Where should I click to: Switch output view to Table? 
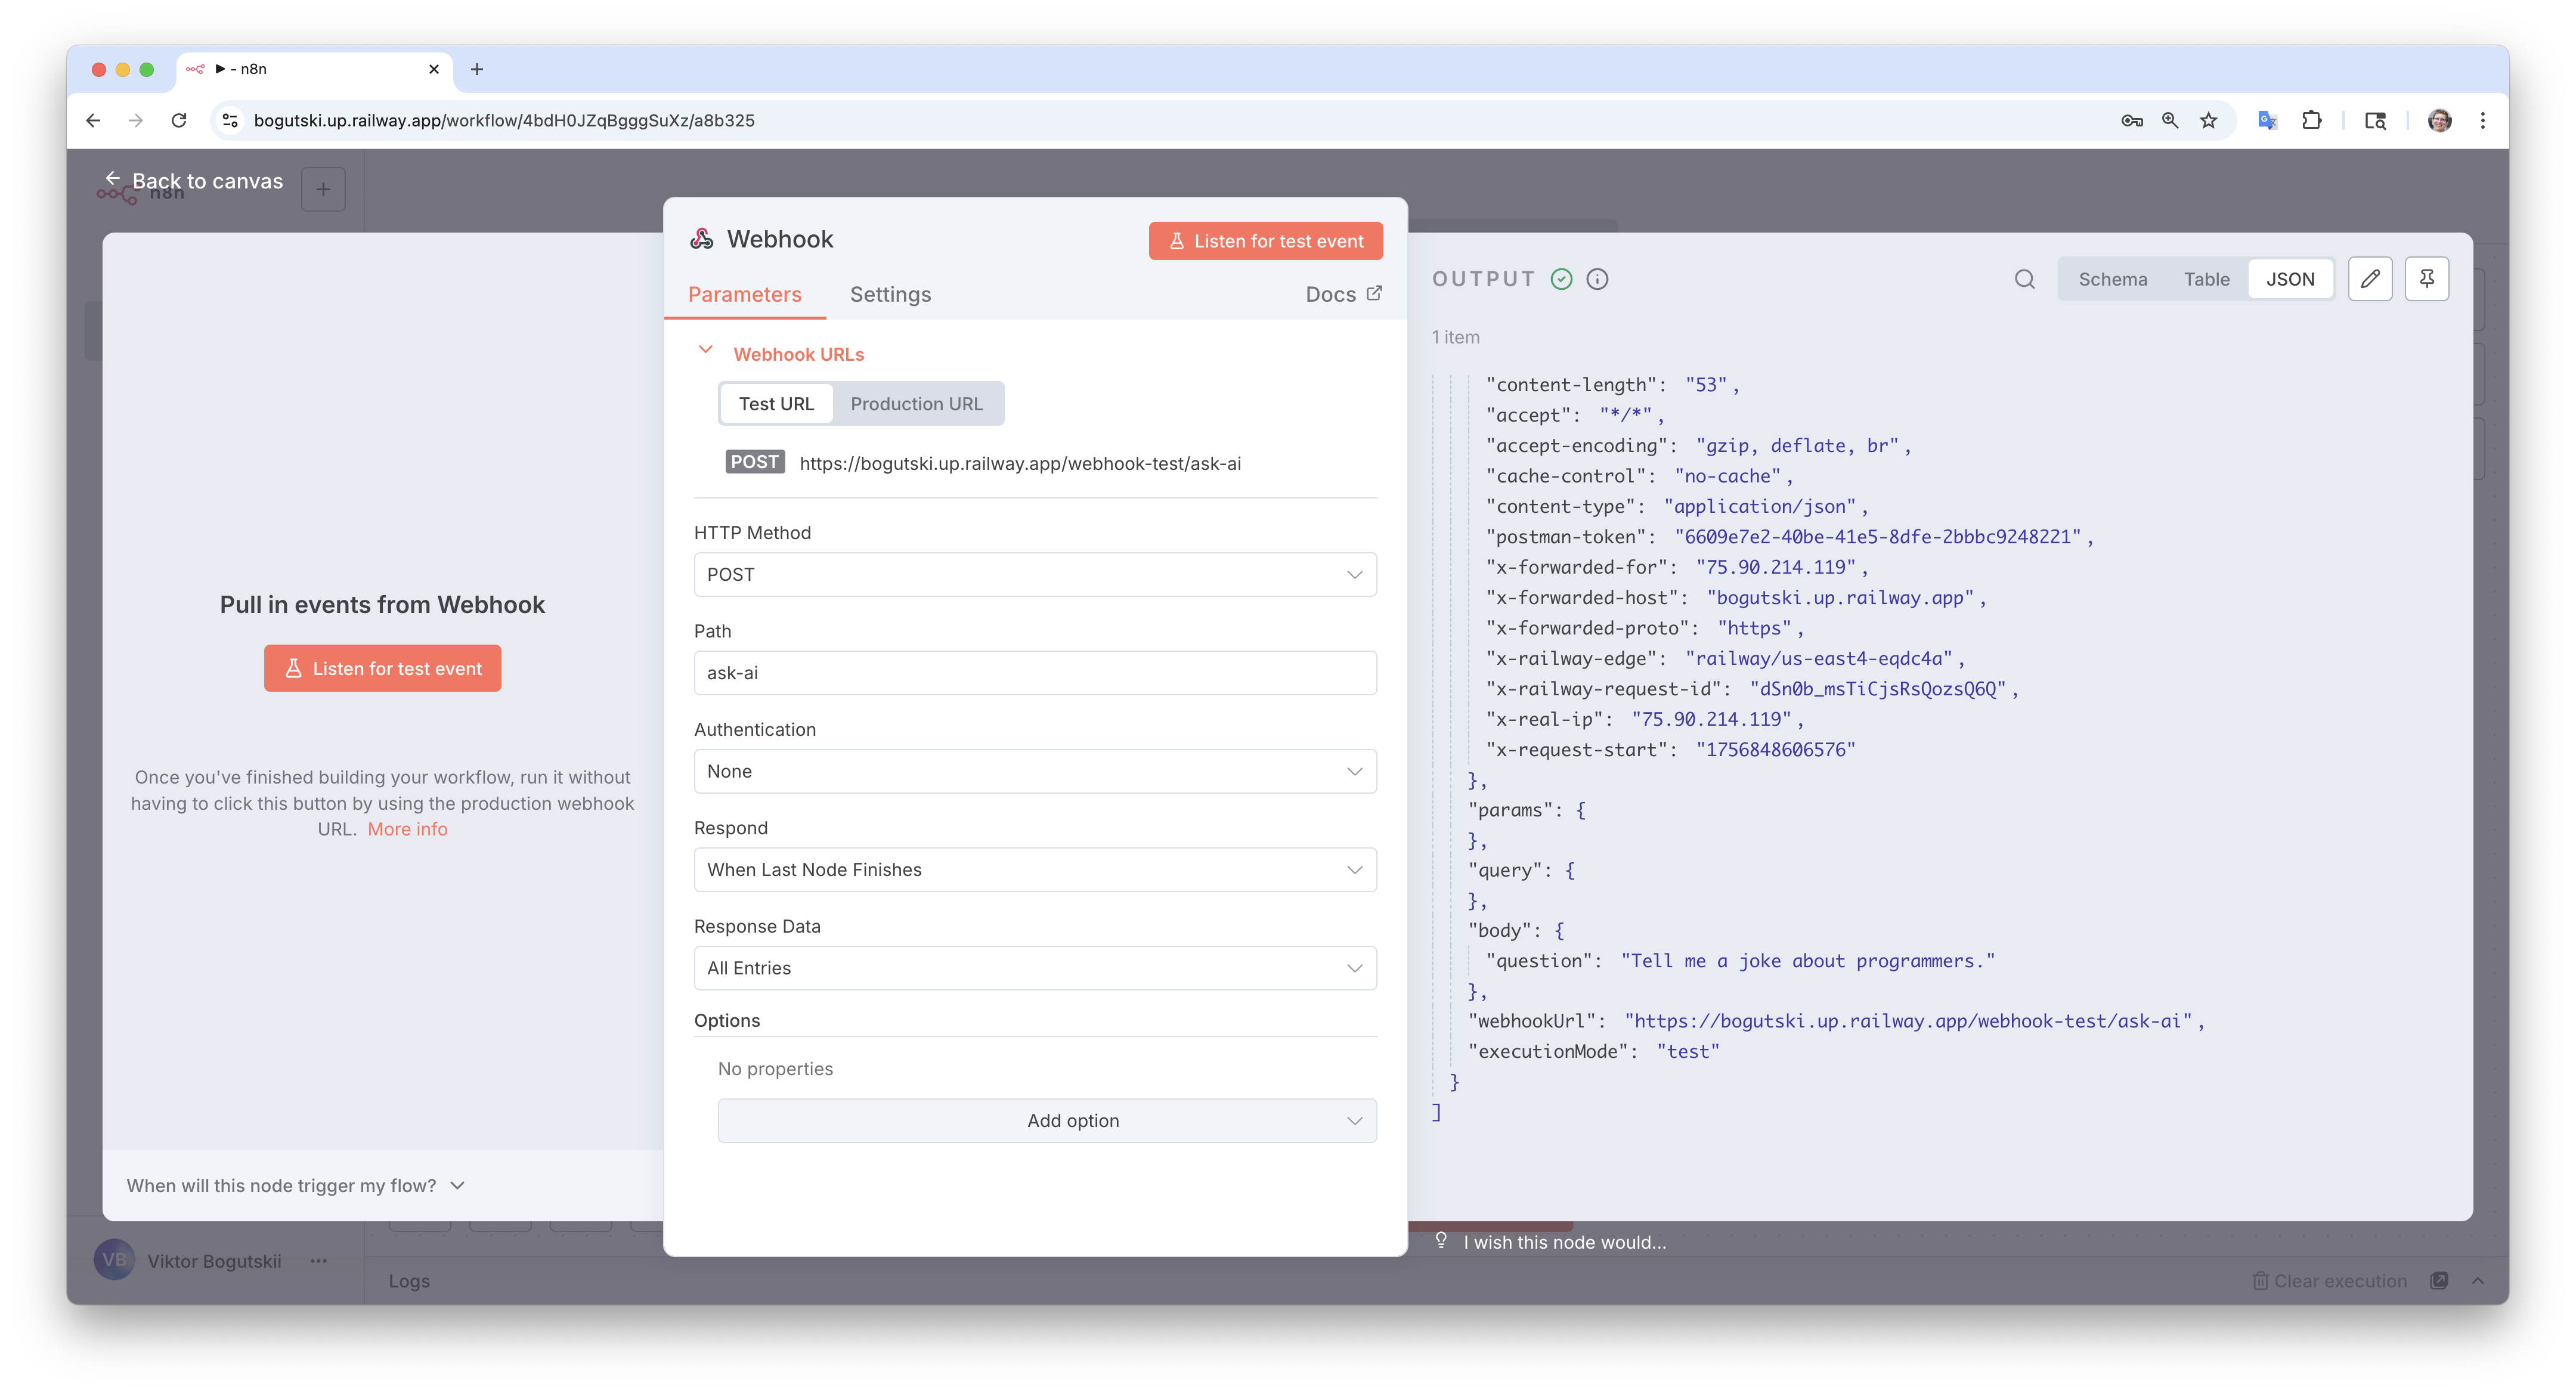[2206, 279]
